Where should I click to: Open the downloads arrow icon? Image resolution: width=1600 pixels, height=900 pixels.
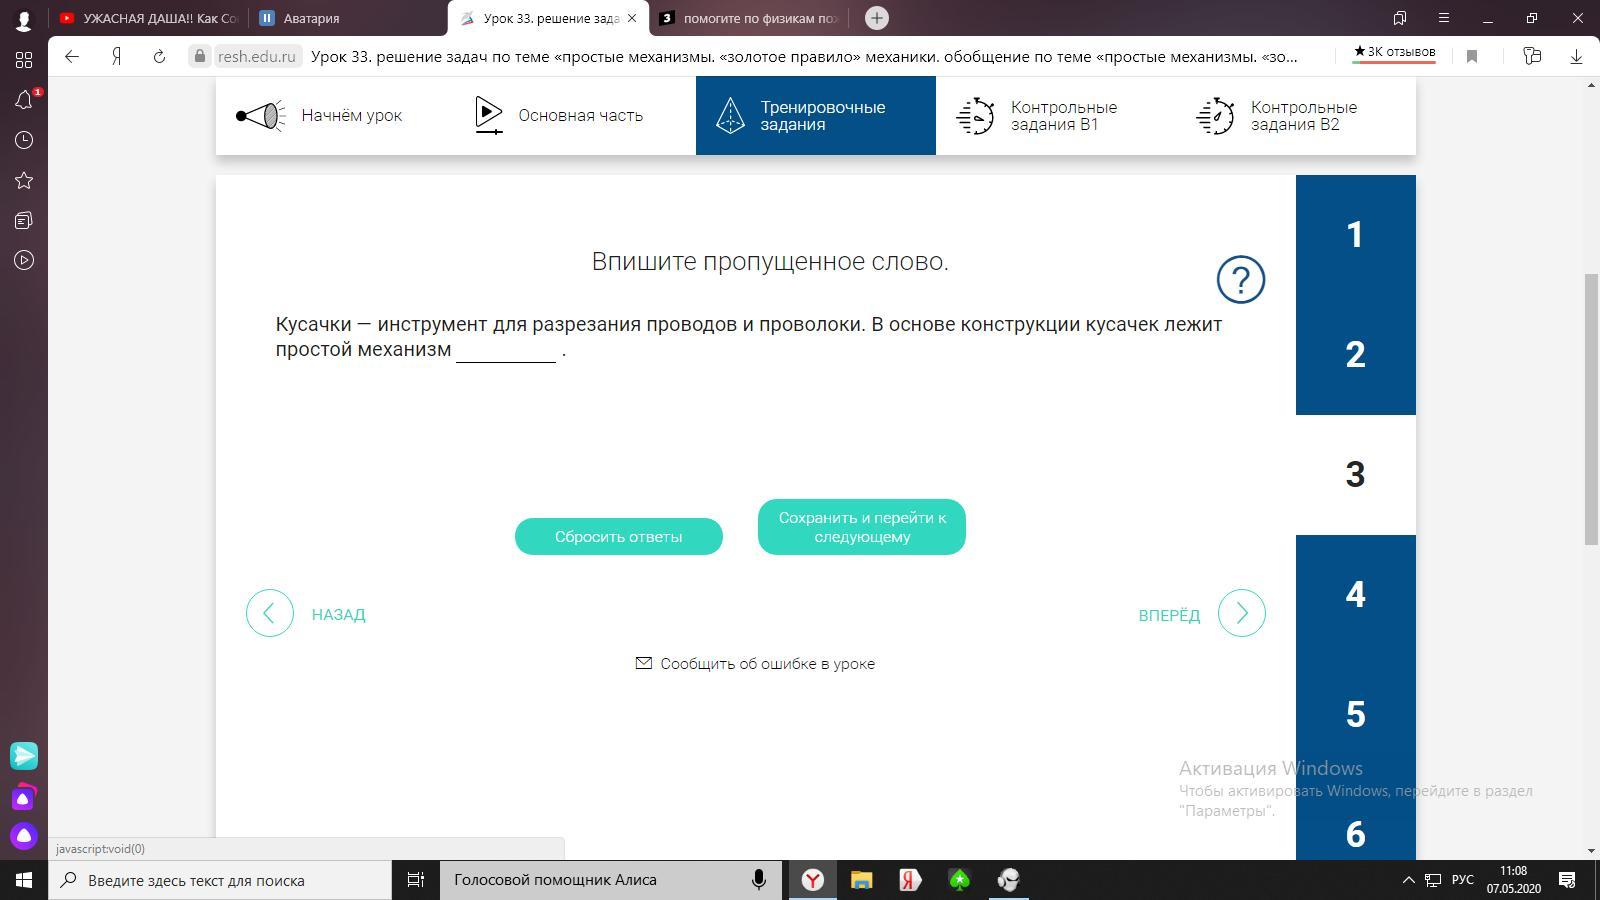click(x=1576, y=57)
